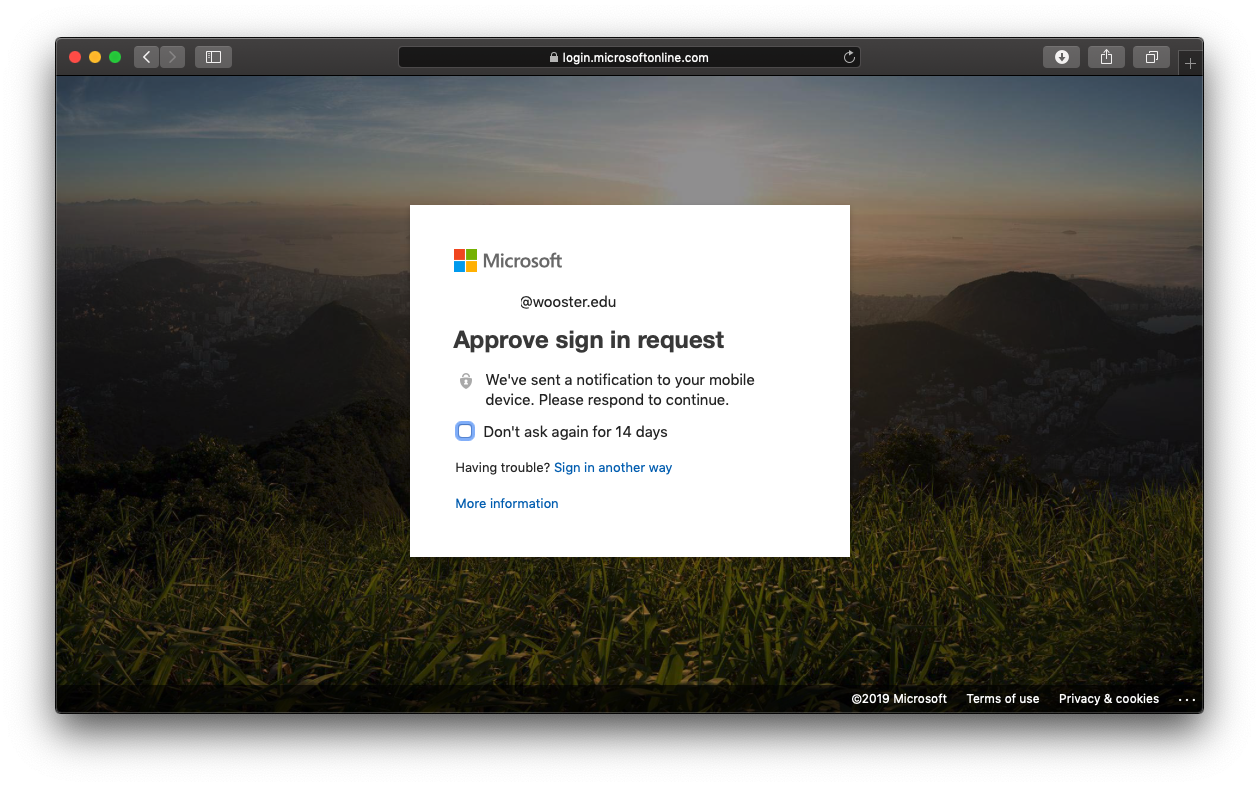Open the Downloads icon in toolbar
This screenshot has width=1259, height=787.
click(x=1061, y=57)
